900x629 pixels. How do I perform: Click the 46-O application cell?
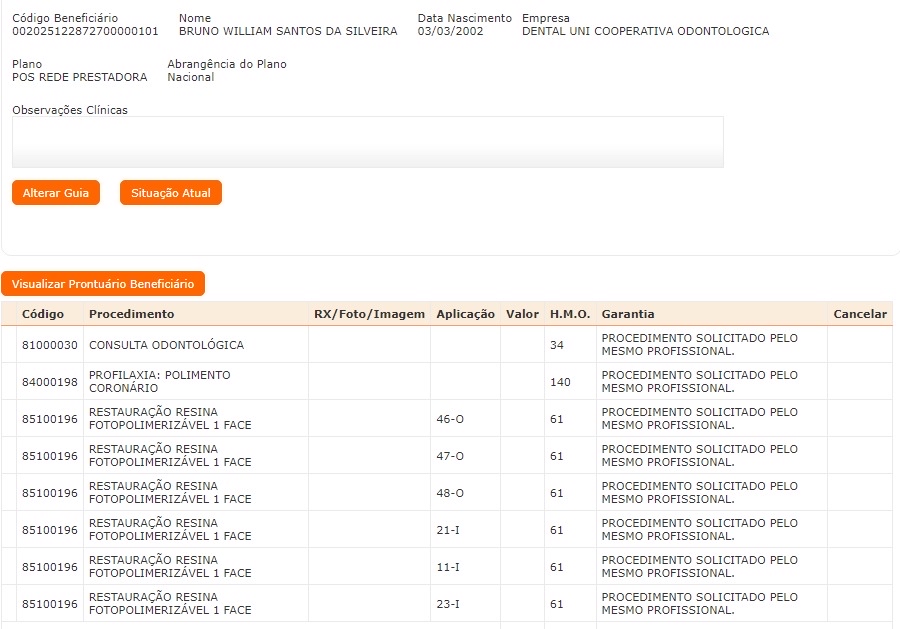450,419
